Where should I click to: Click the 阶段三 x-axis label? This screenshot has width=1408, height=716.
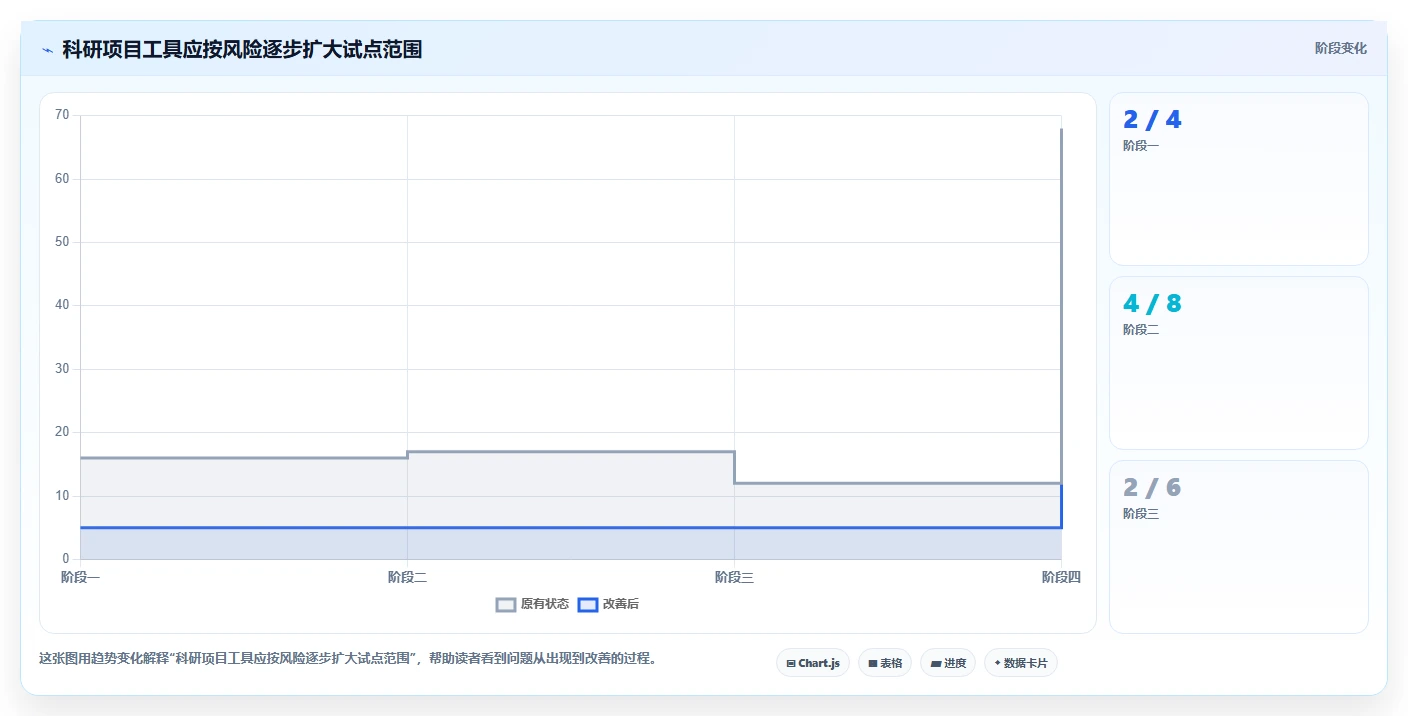click(734, 577)
